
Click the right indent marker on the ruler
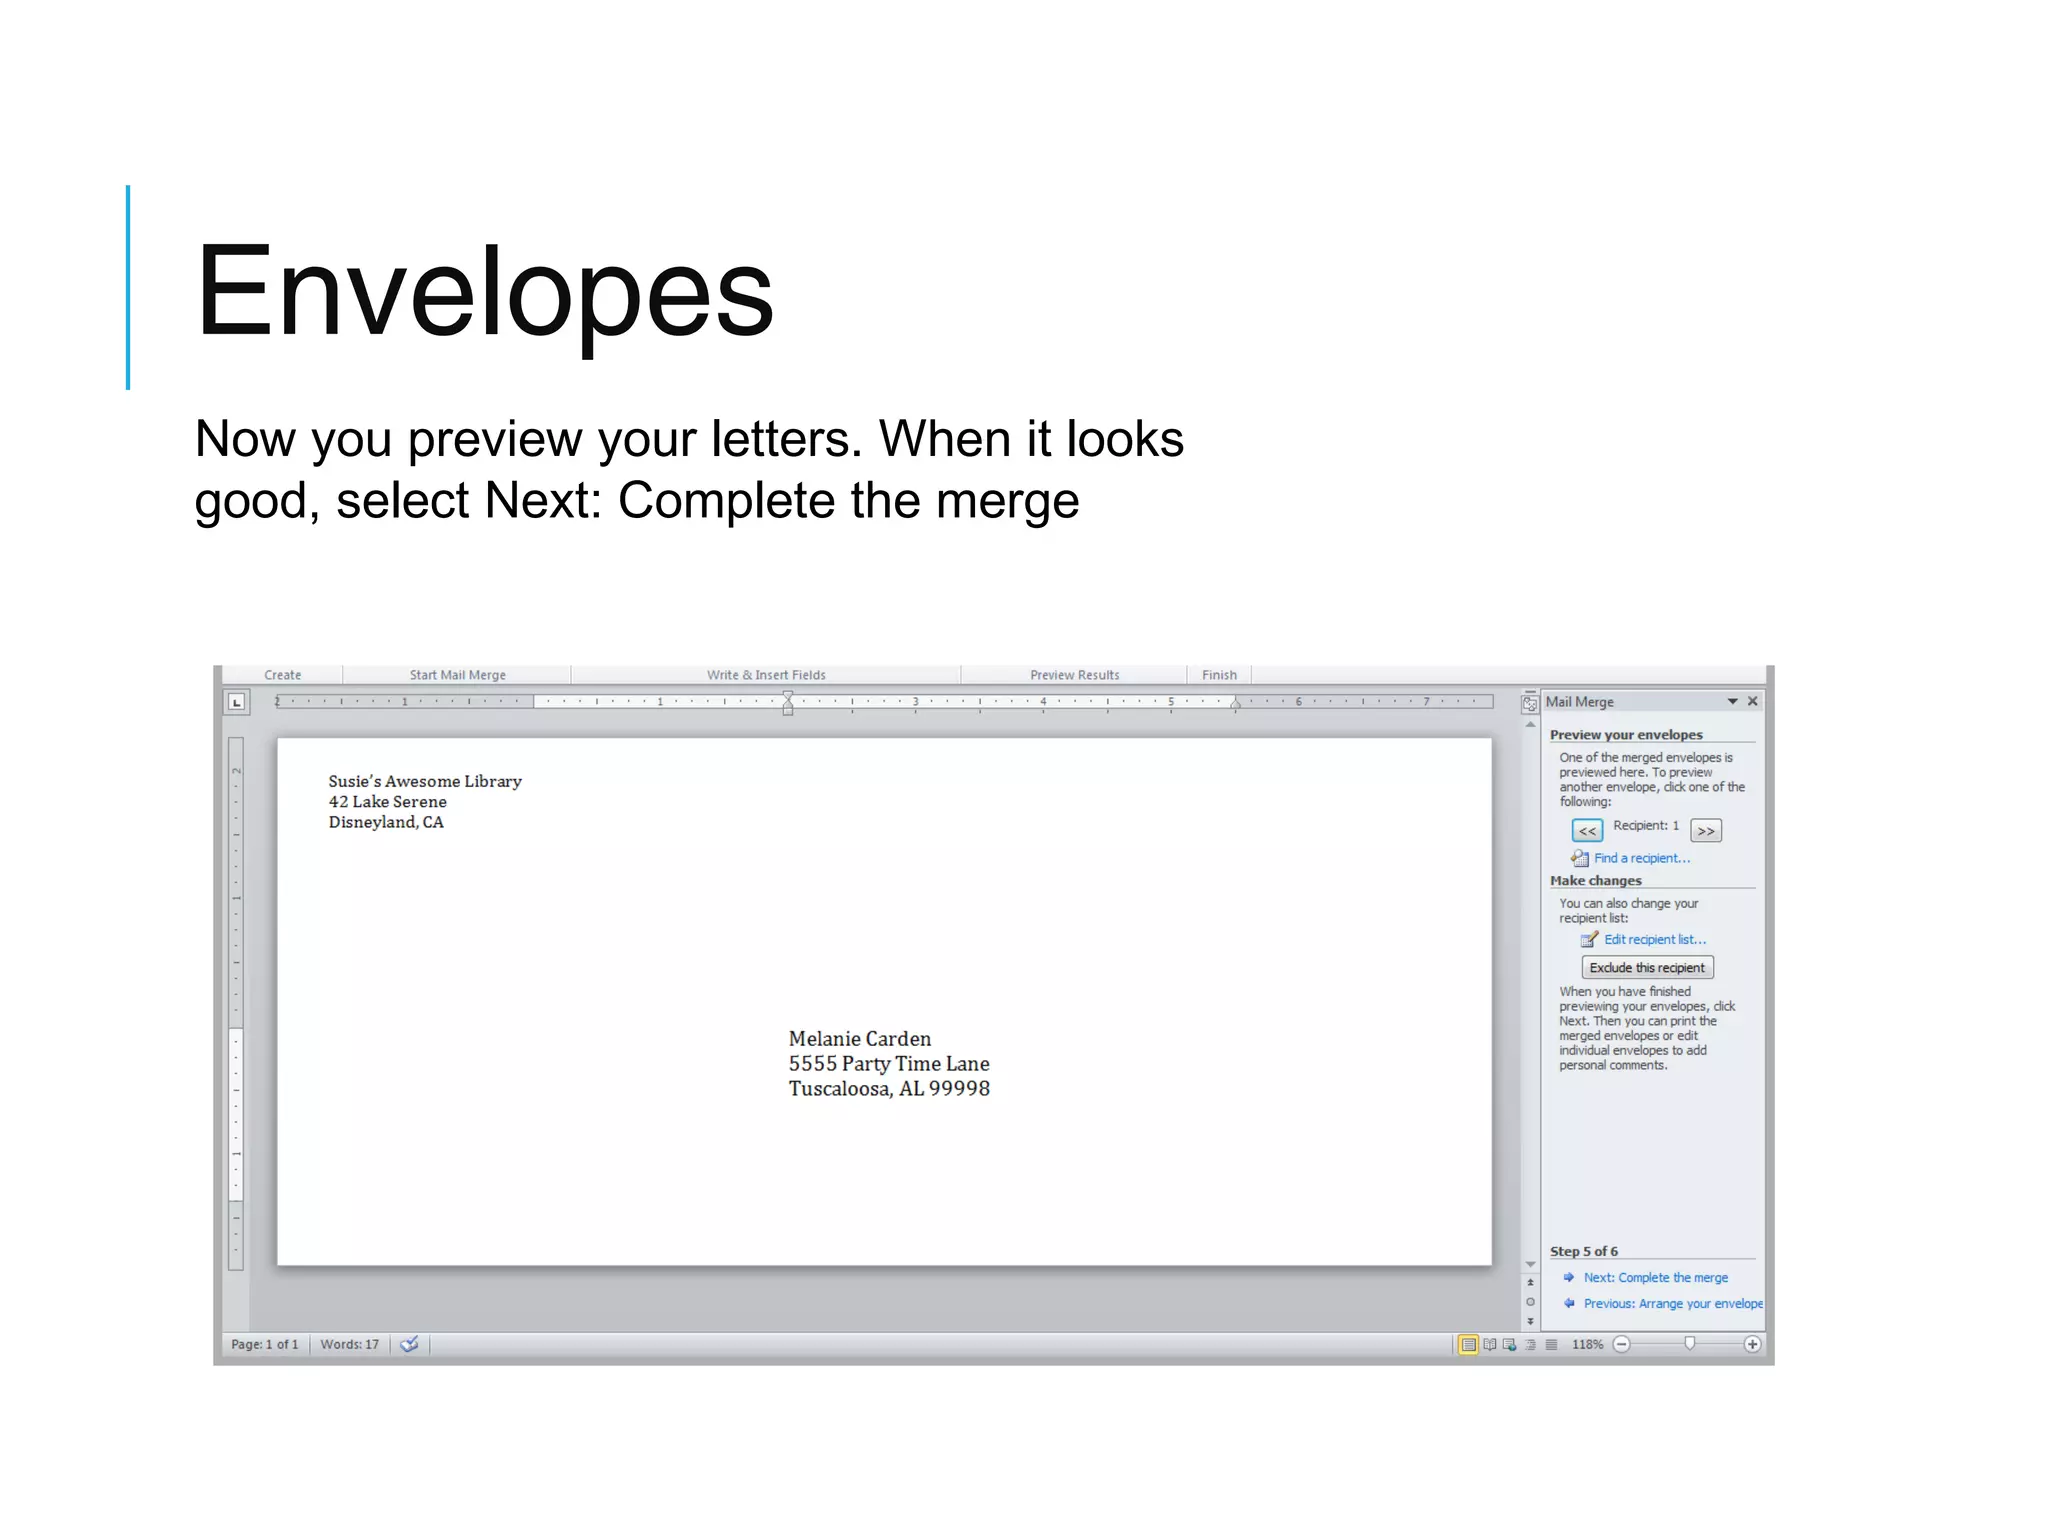1236,706
